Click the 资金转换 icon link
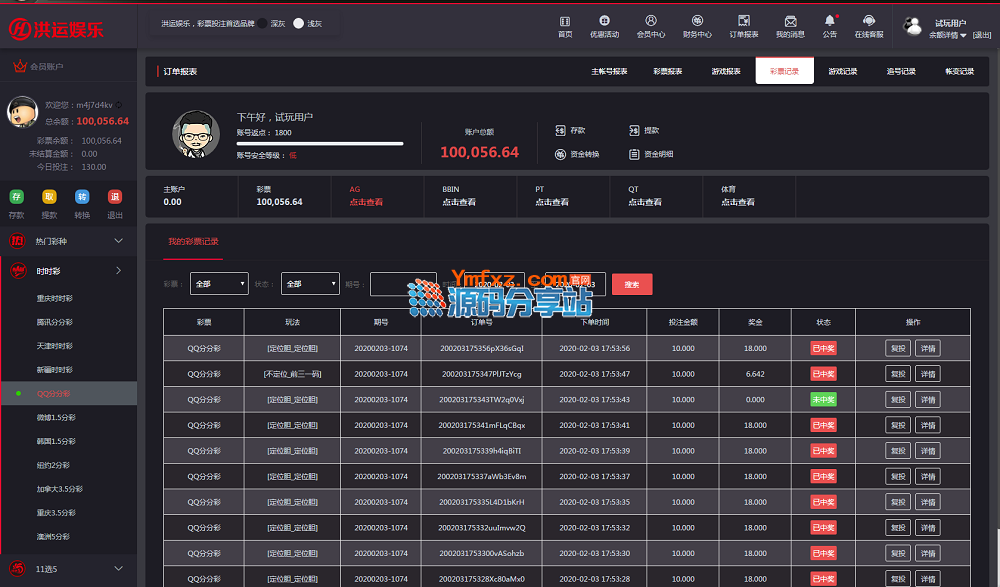This screenshot has width=1000, height=587. tap(561, 154)
